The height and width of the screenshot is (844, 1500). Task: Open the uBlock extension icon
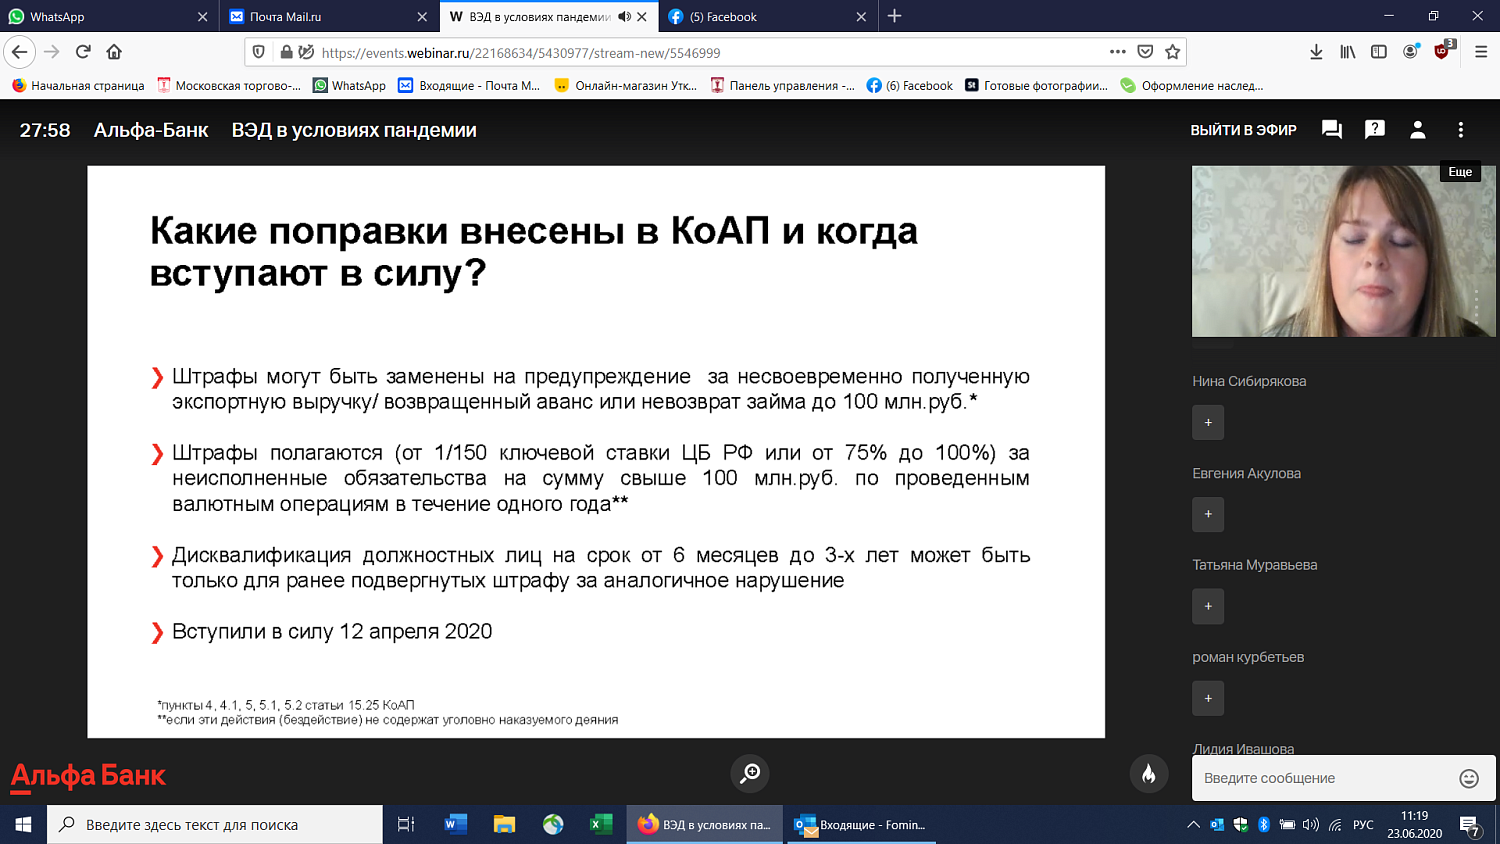click(1443, 51)
